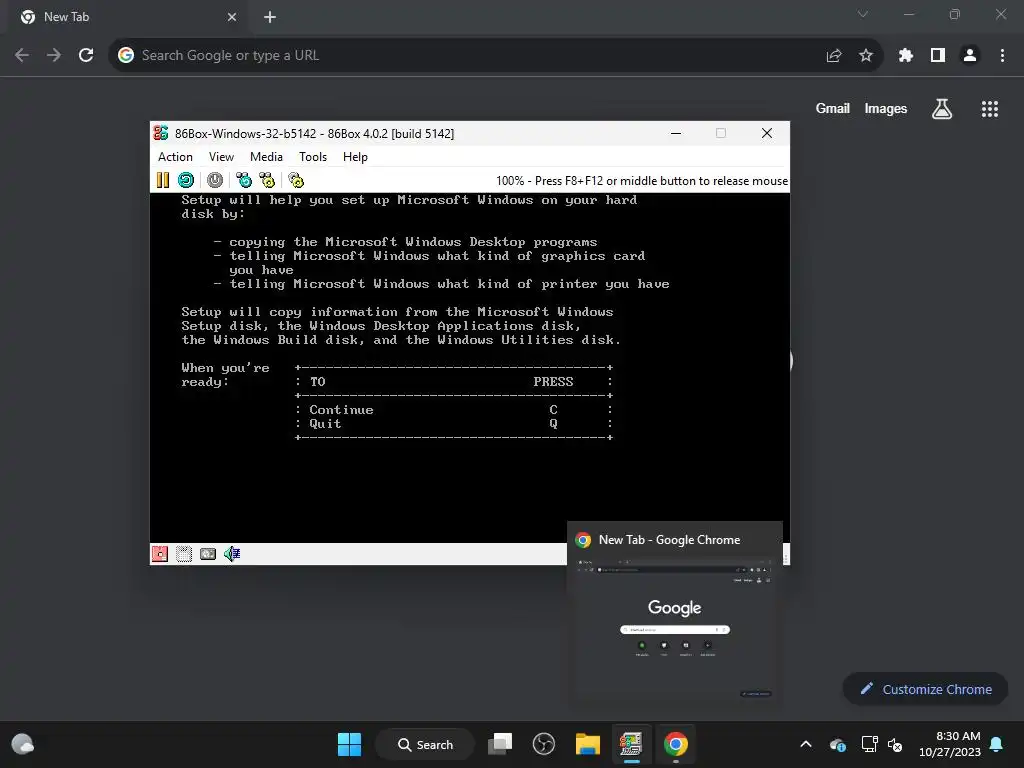Click Chrome back navigation arrow
This screenshot has height=768, width=1024.
click(22, 56)
